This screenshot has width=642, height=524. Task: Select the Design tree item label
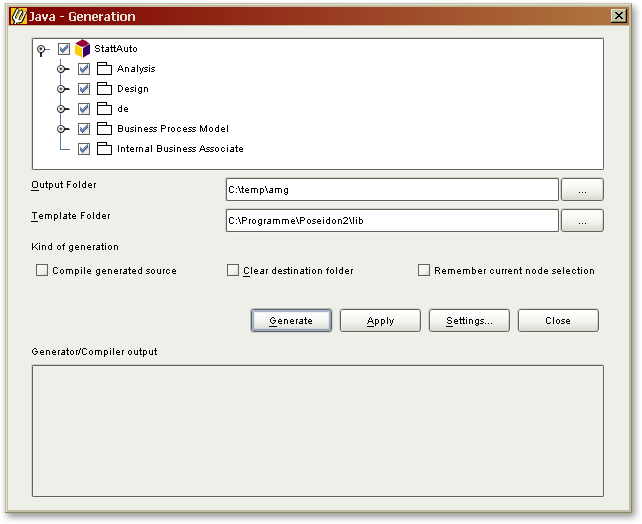pyautogui.click(x=132, y=89)
